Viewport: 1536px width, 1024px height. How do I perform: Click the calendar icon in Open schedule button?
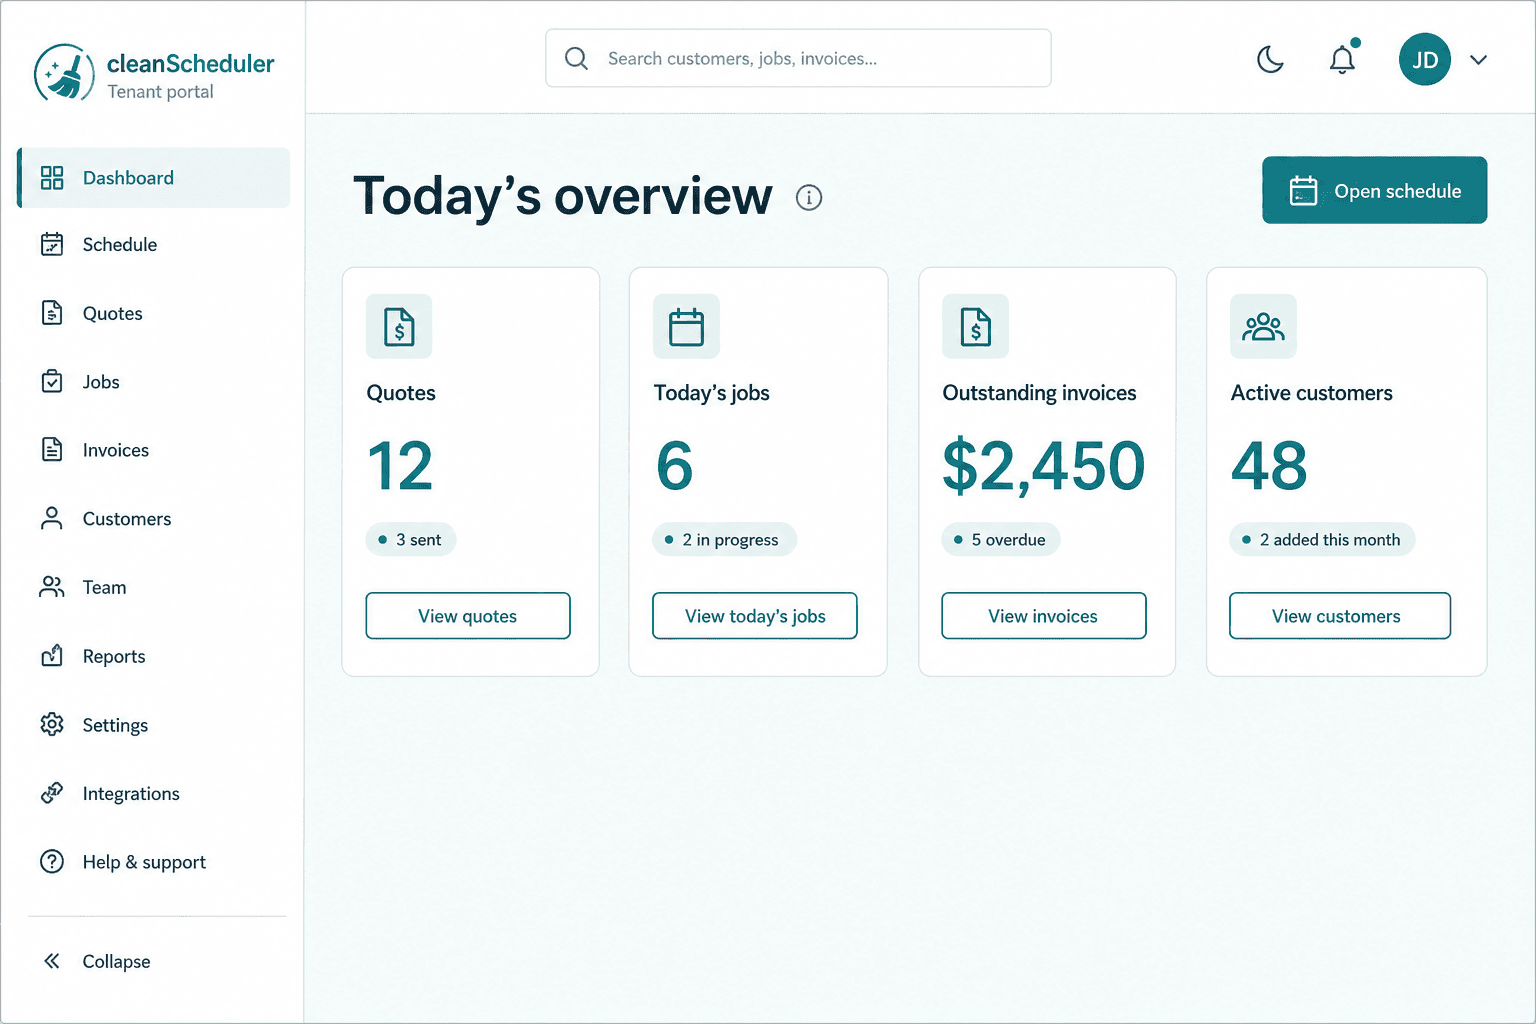pos(1303,190)
